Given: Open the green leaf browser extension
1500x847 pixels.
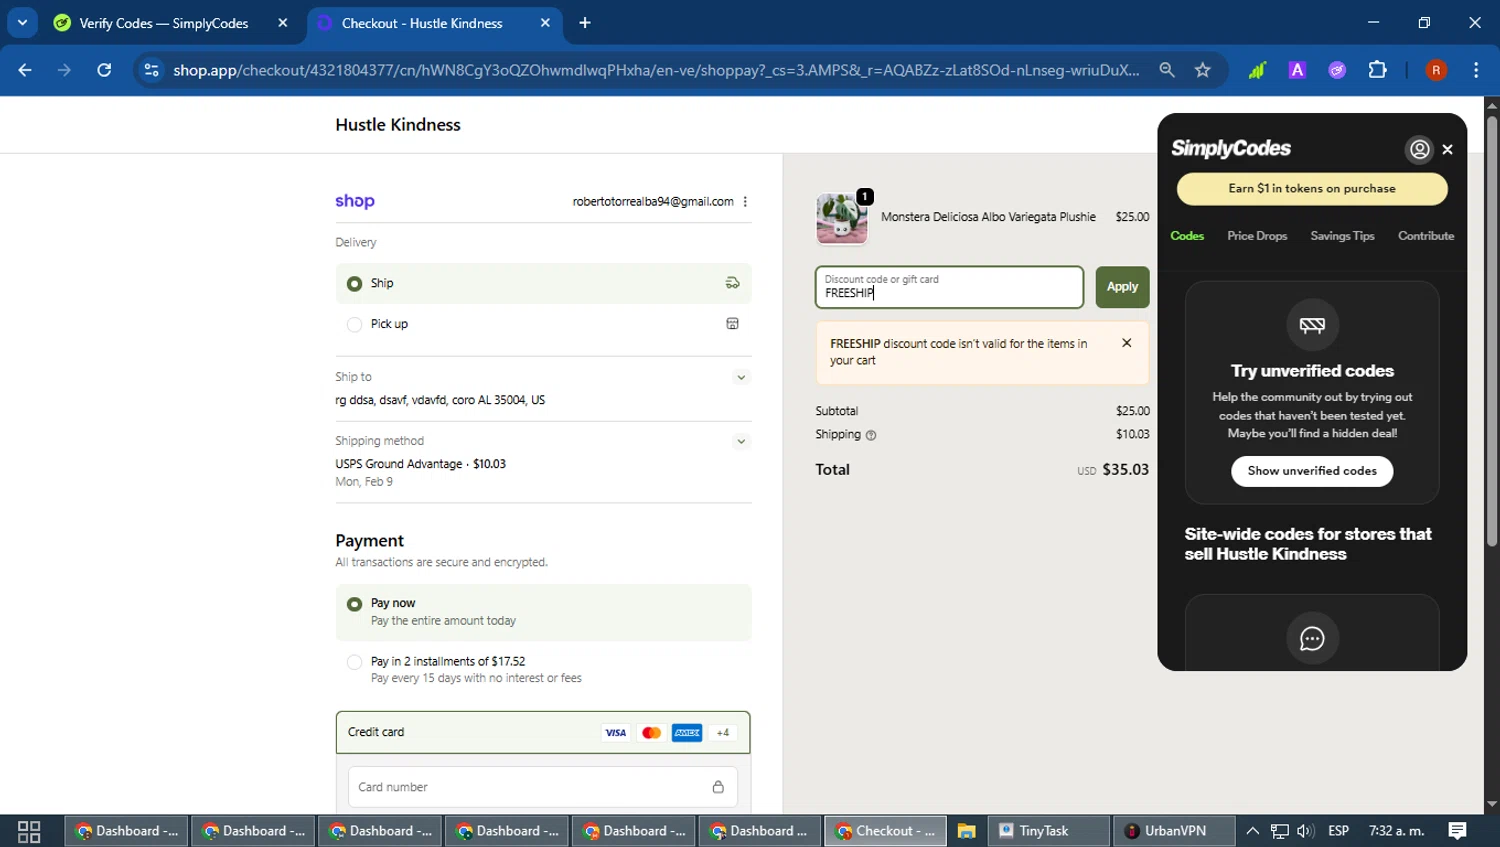Looking at the screenshot, I should point(1257,70).
